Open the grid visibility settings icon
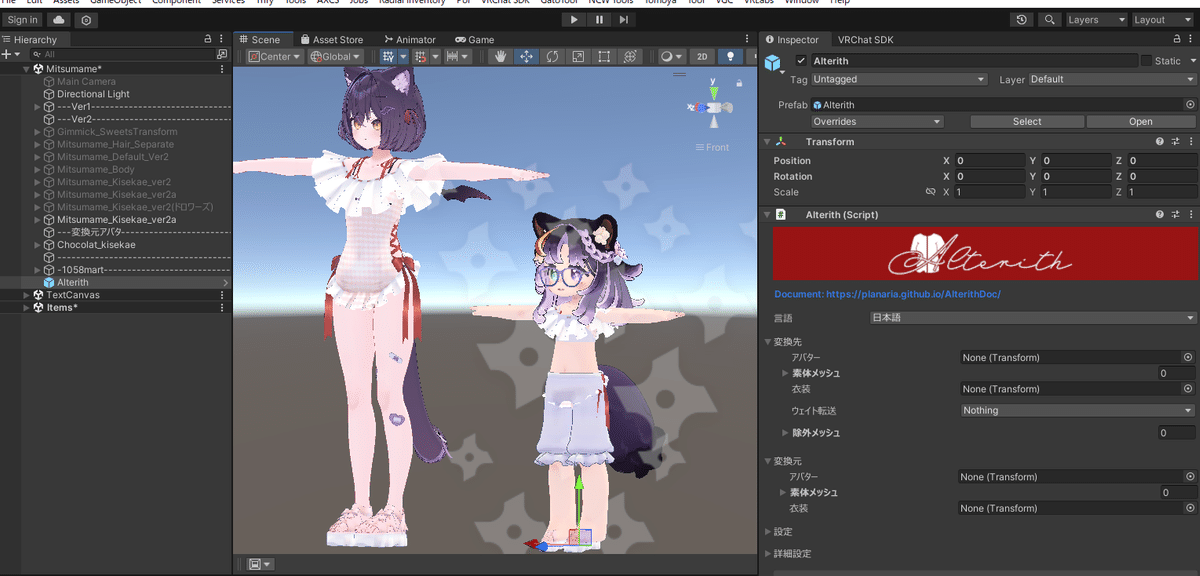 [x=386, y=56]
